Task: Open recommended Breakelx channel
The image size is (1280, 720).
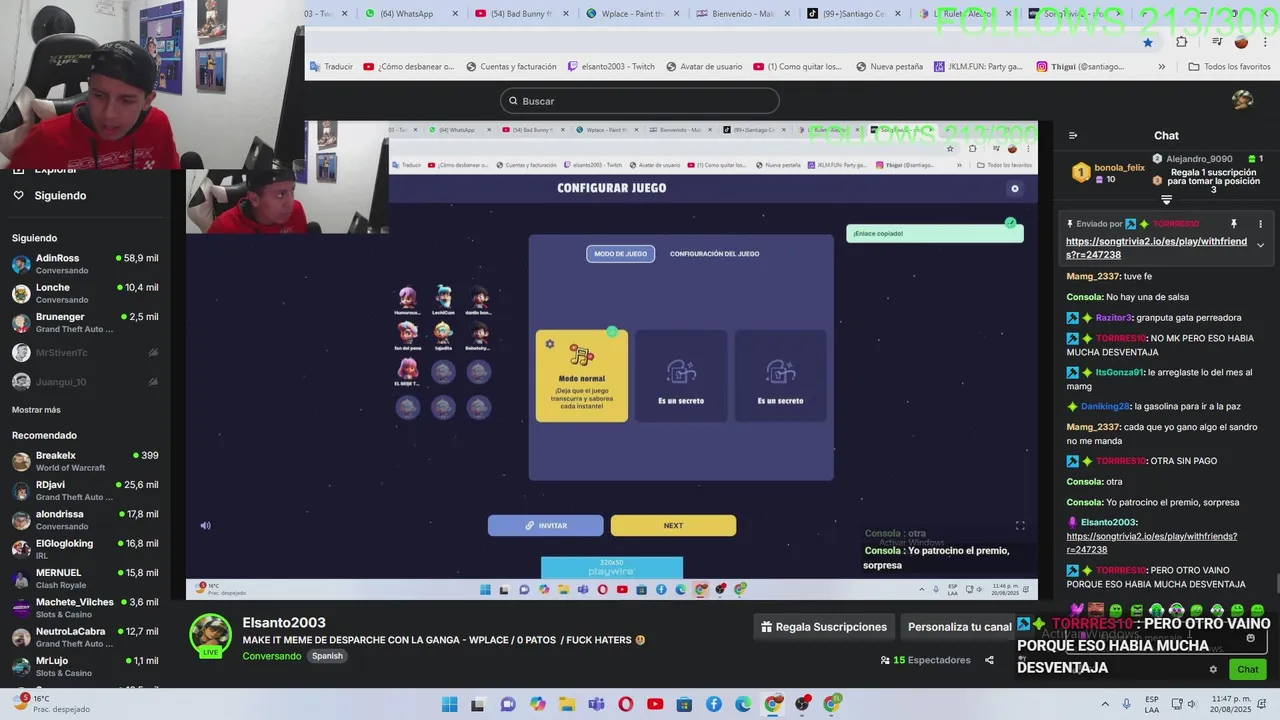Action: pyautogui.click(x=85, y=461)
